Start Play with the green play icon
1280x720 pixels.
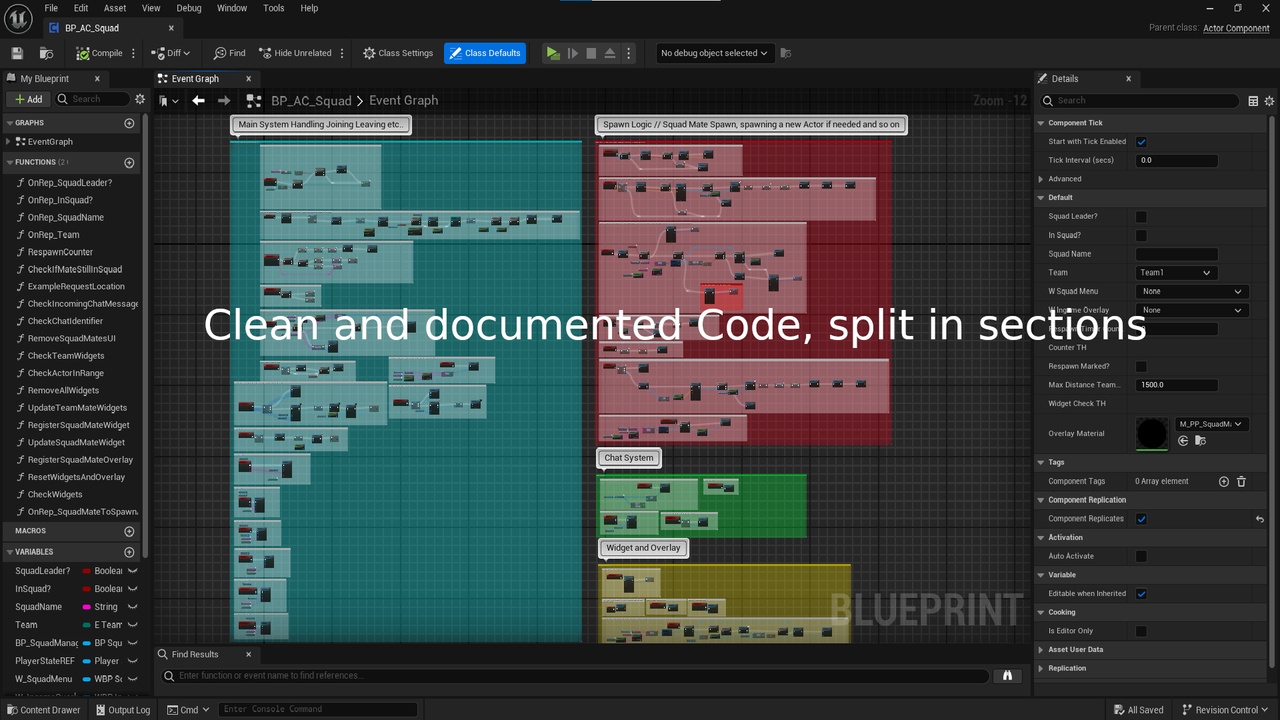(552, 53)
